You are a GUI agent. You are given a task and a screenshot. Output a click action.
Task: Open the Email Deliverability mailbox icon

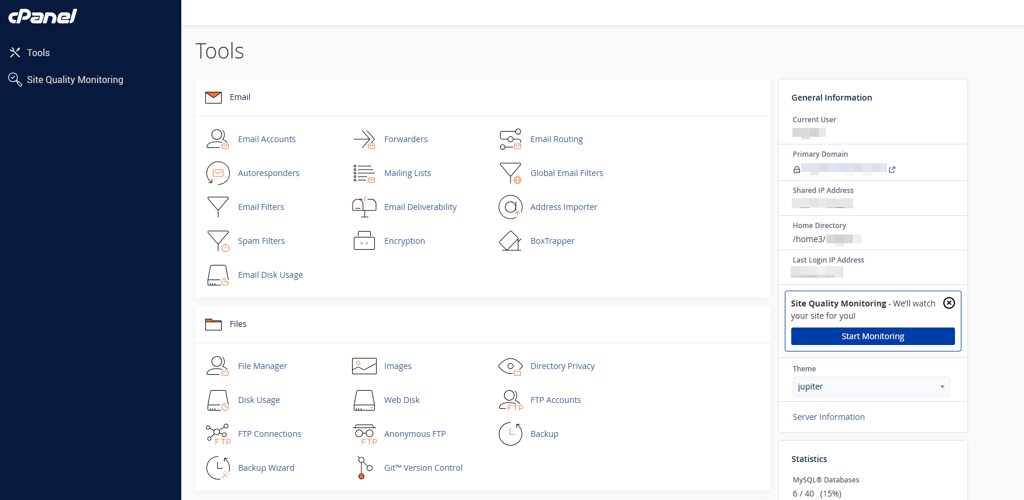click(x=364, y=207)
